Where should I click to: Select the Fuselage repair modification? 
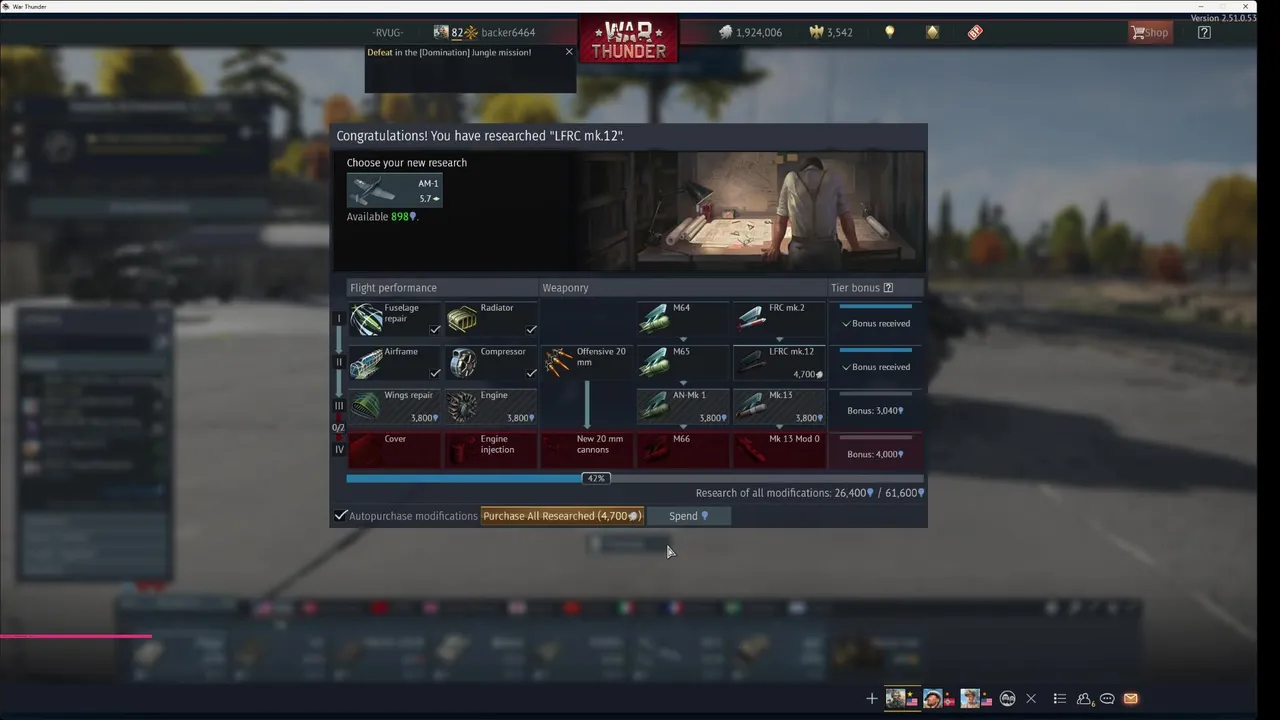pyautogui.click(x=395, y=320)
